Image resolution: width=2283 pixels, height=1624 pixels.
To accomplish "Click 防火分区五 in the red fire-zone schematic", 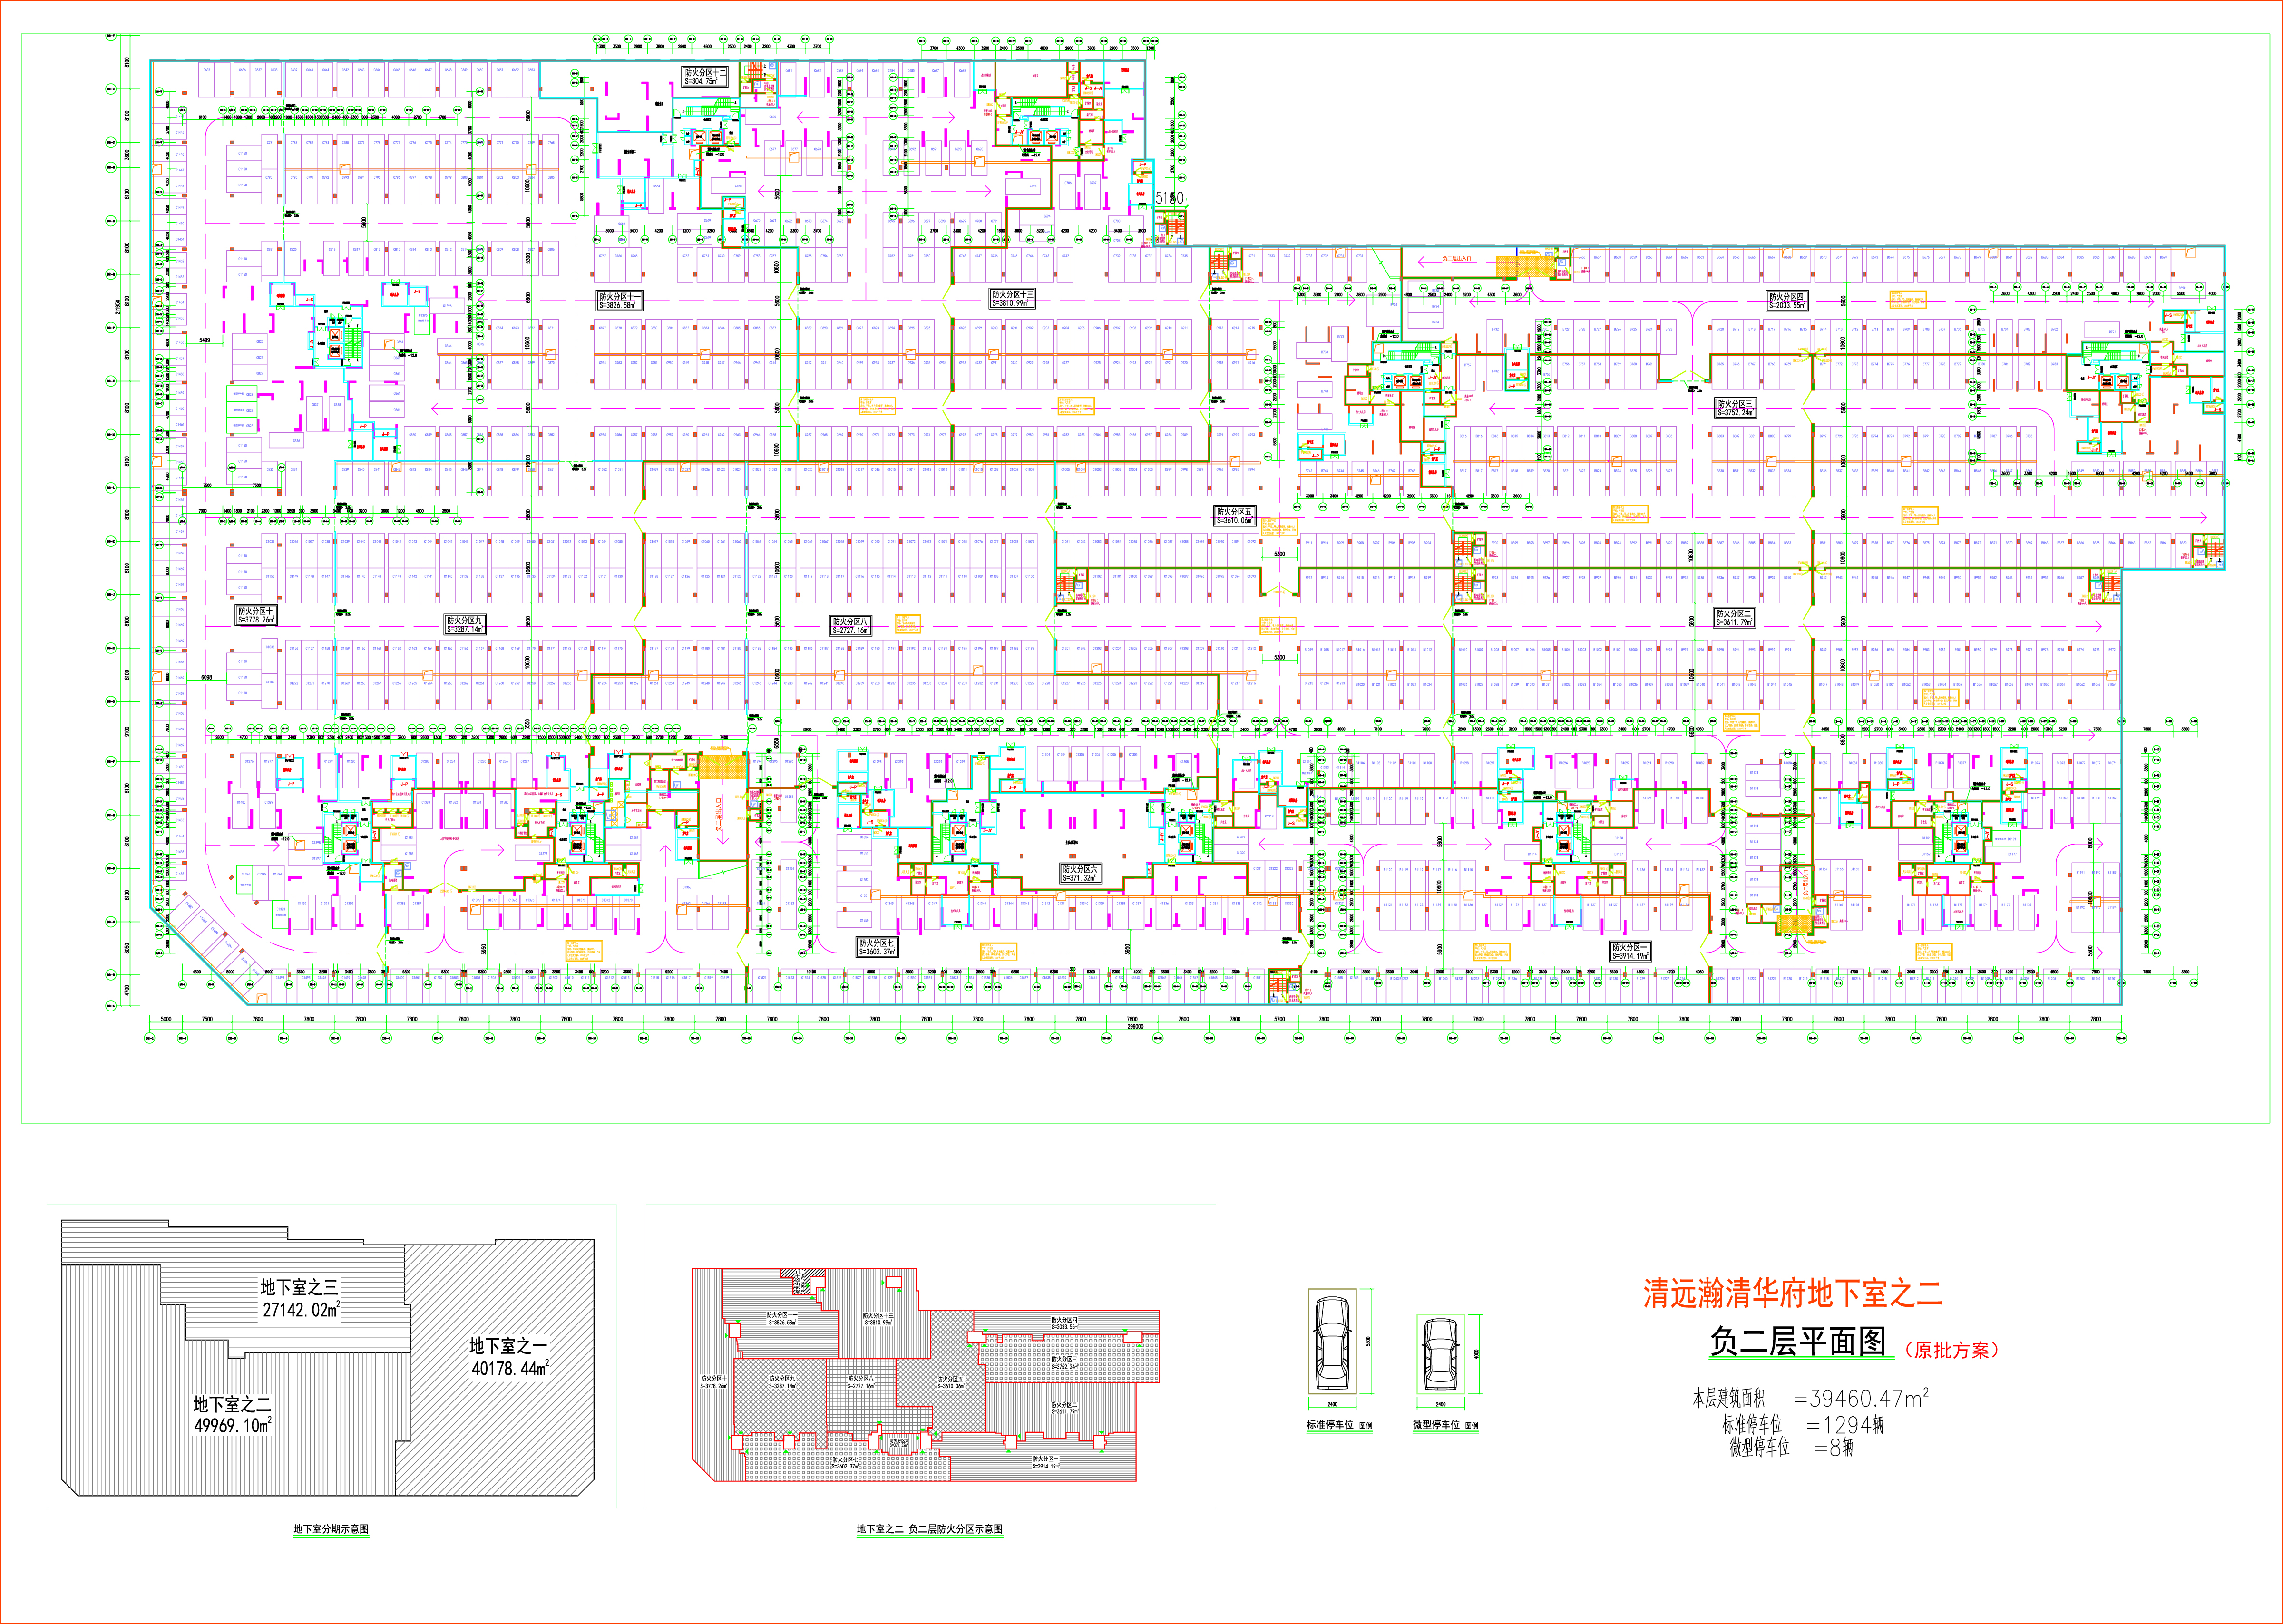I will [950, 1383].
